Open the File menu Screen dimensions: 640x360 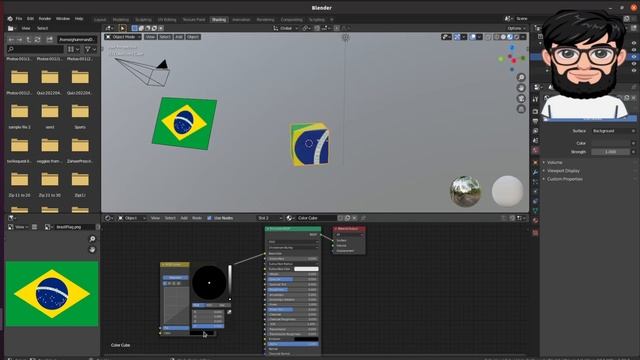[x=19, y=19]
